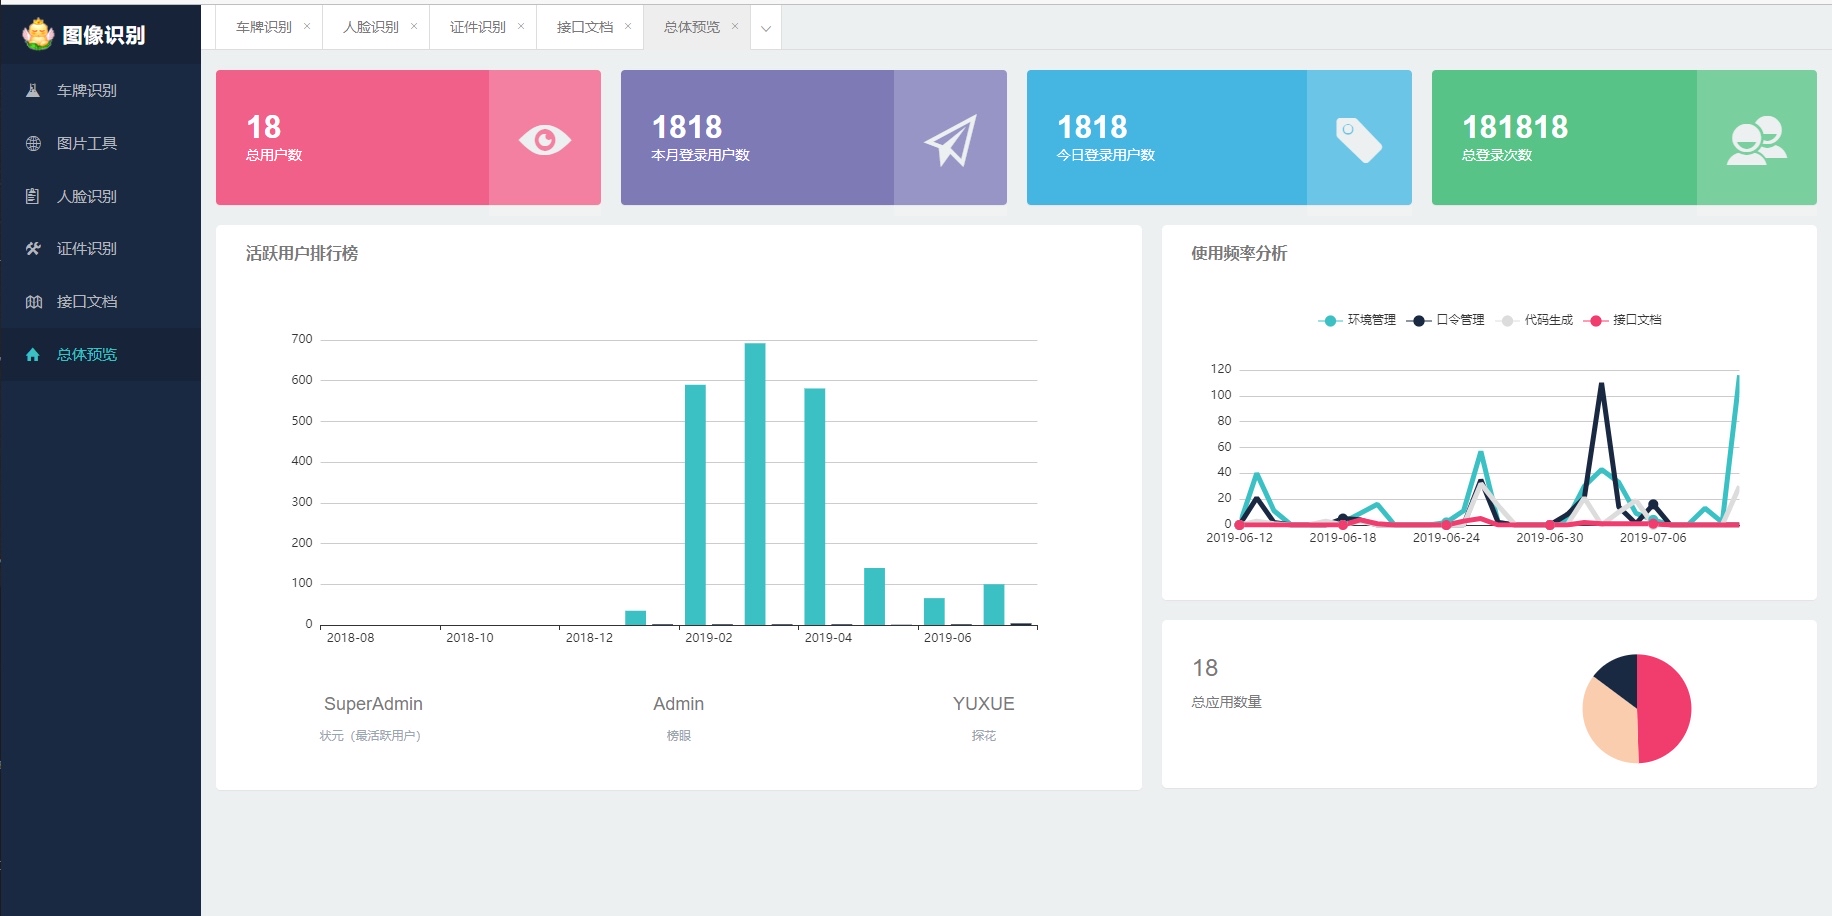Toggle the 接口文档 legend series
Screen dimensions: 1832x916
tap(1623, 320)
